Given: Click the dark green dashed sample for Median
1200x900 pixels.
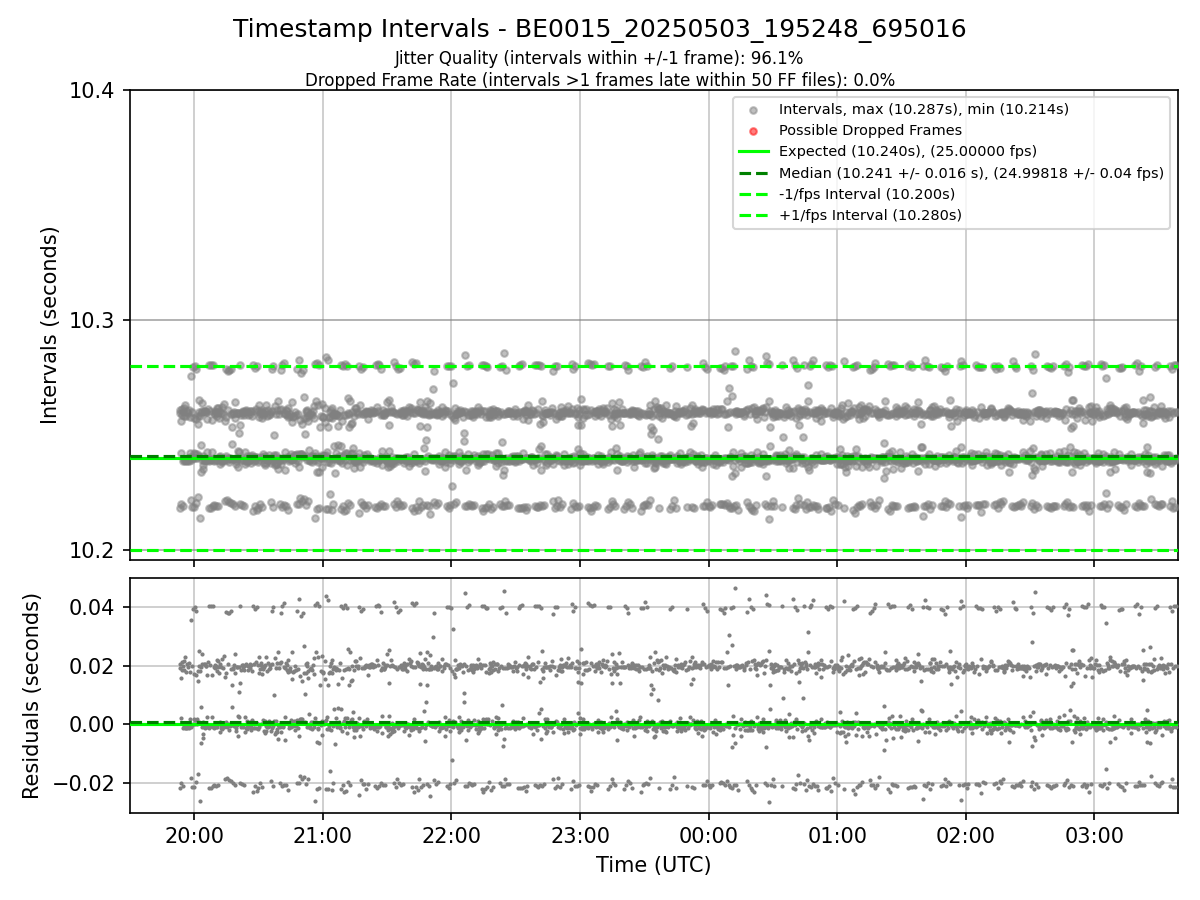Looking at the screenshot, I should [x=754, y=173].
